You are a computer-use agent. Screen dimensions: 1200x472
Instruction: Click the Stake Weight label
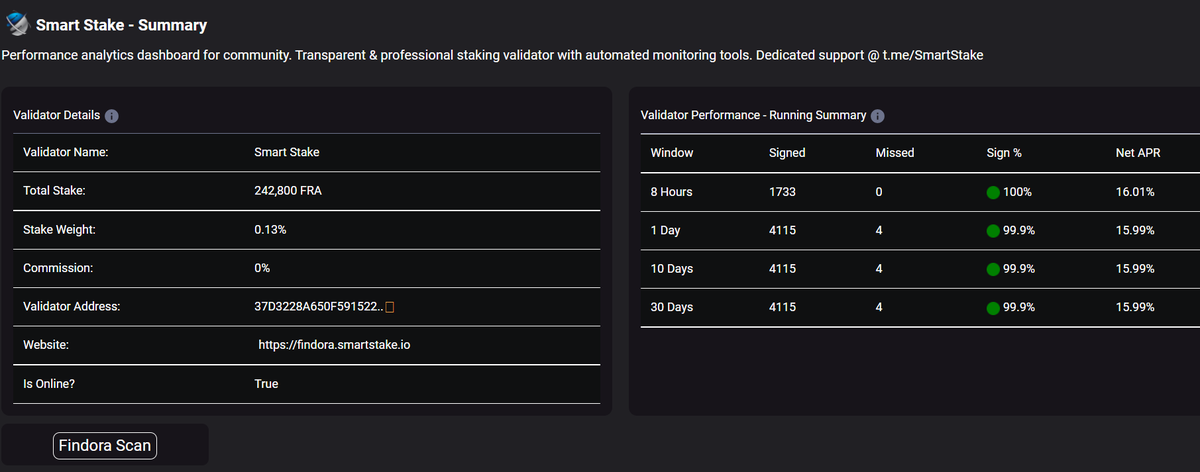(58, 230)
